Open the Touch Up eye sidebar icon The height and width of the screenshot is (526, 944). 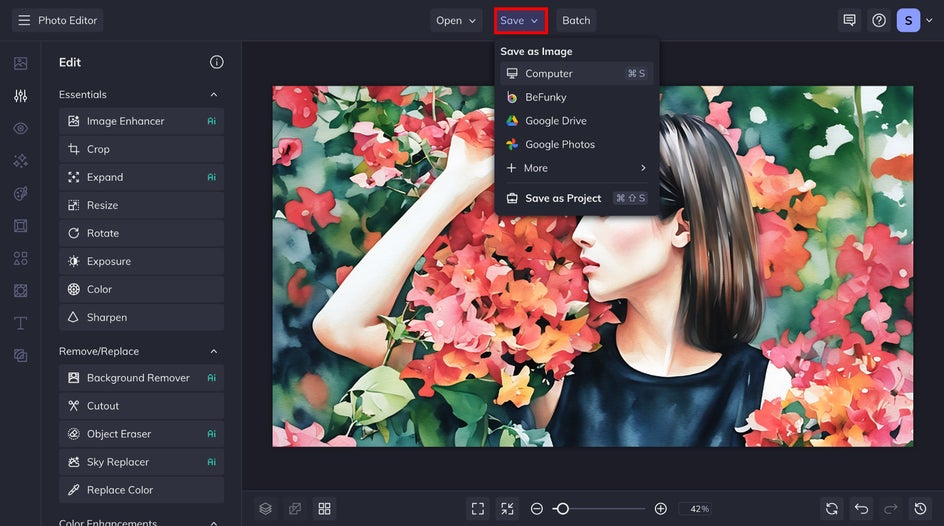[20, 128]
